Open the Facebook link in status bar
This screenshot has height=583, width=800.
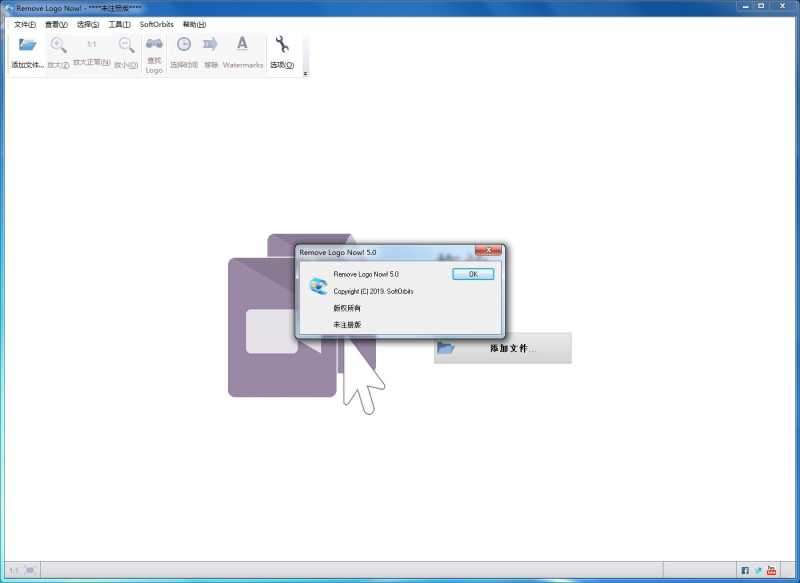744,570
